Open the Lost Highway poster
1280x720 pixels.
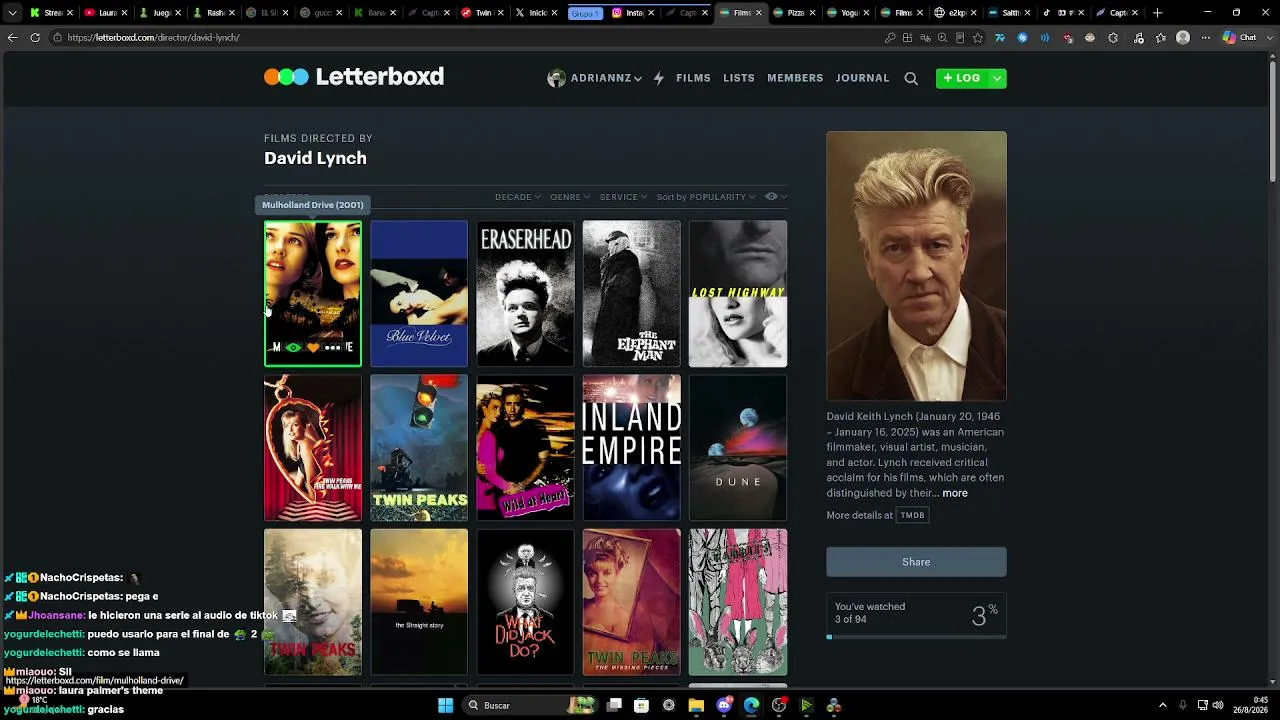click(738, 294)
